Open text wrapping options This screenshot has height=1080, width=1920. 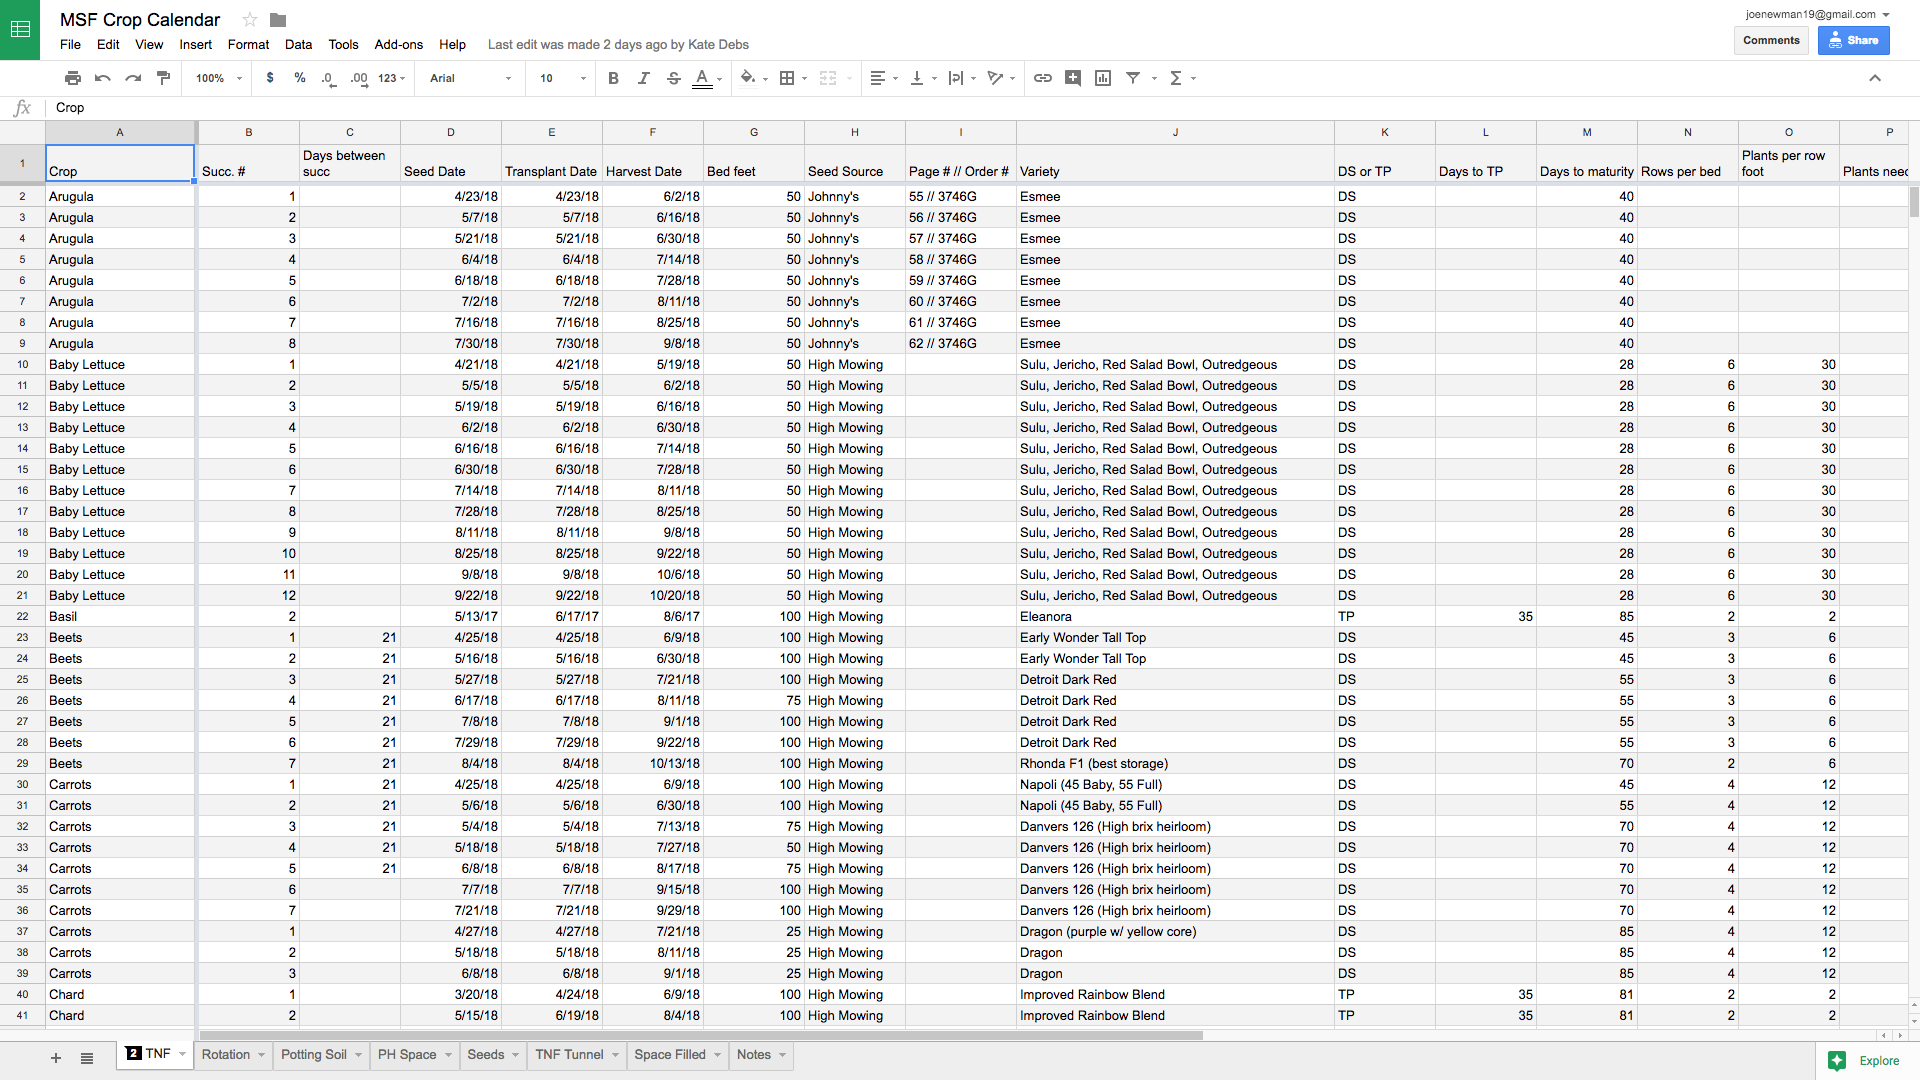tap(962, 78)
